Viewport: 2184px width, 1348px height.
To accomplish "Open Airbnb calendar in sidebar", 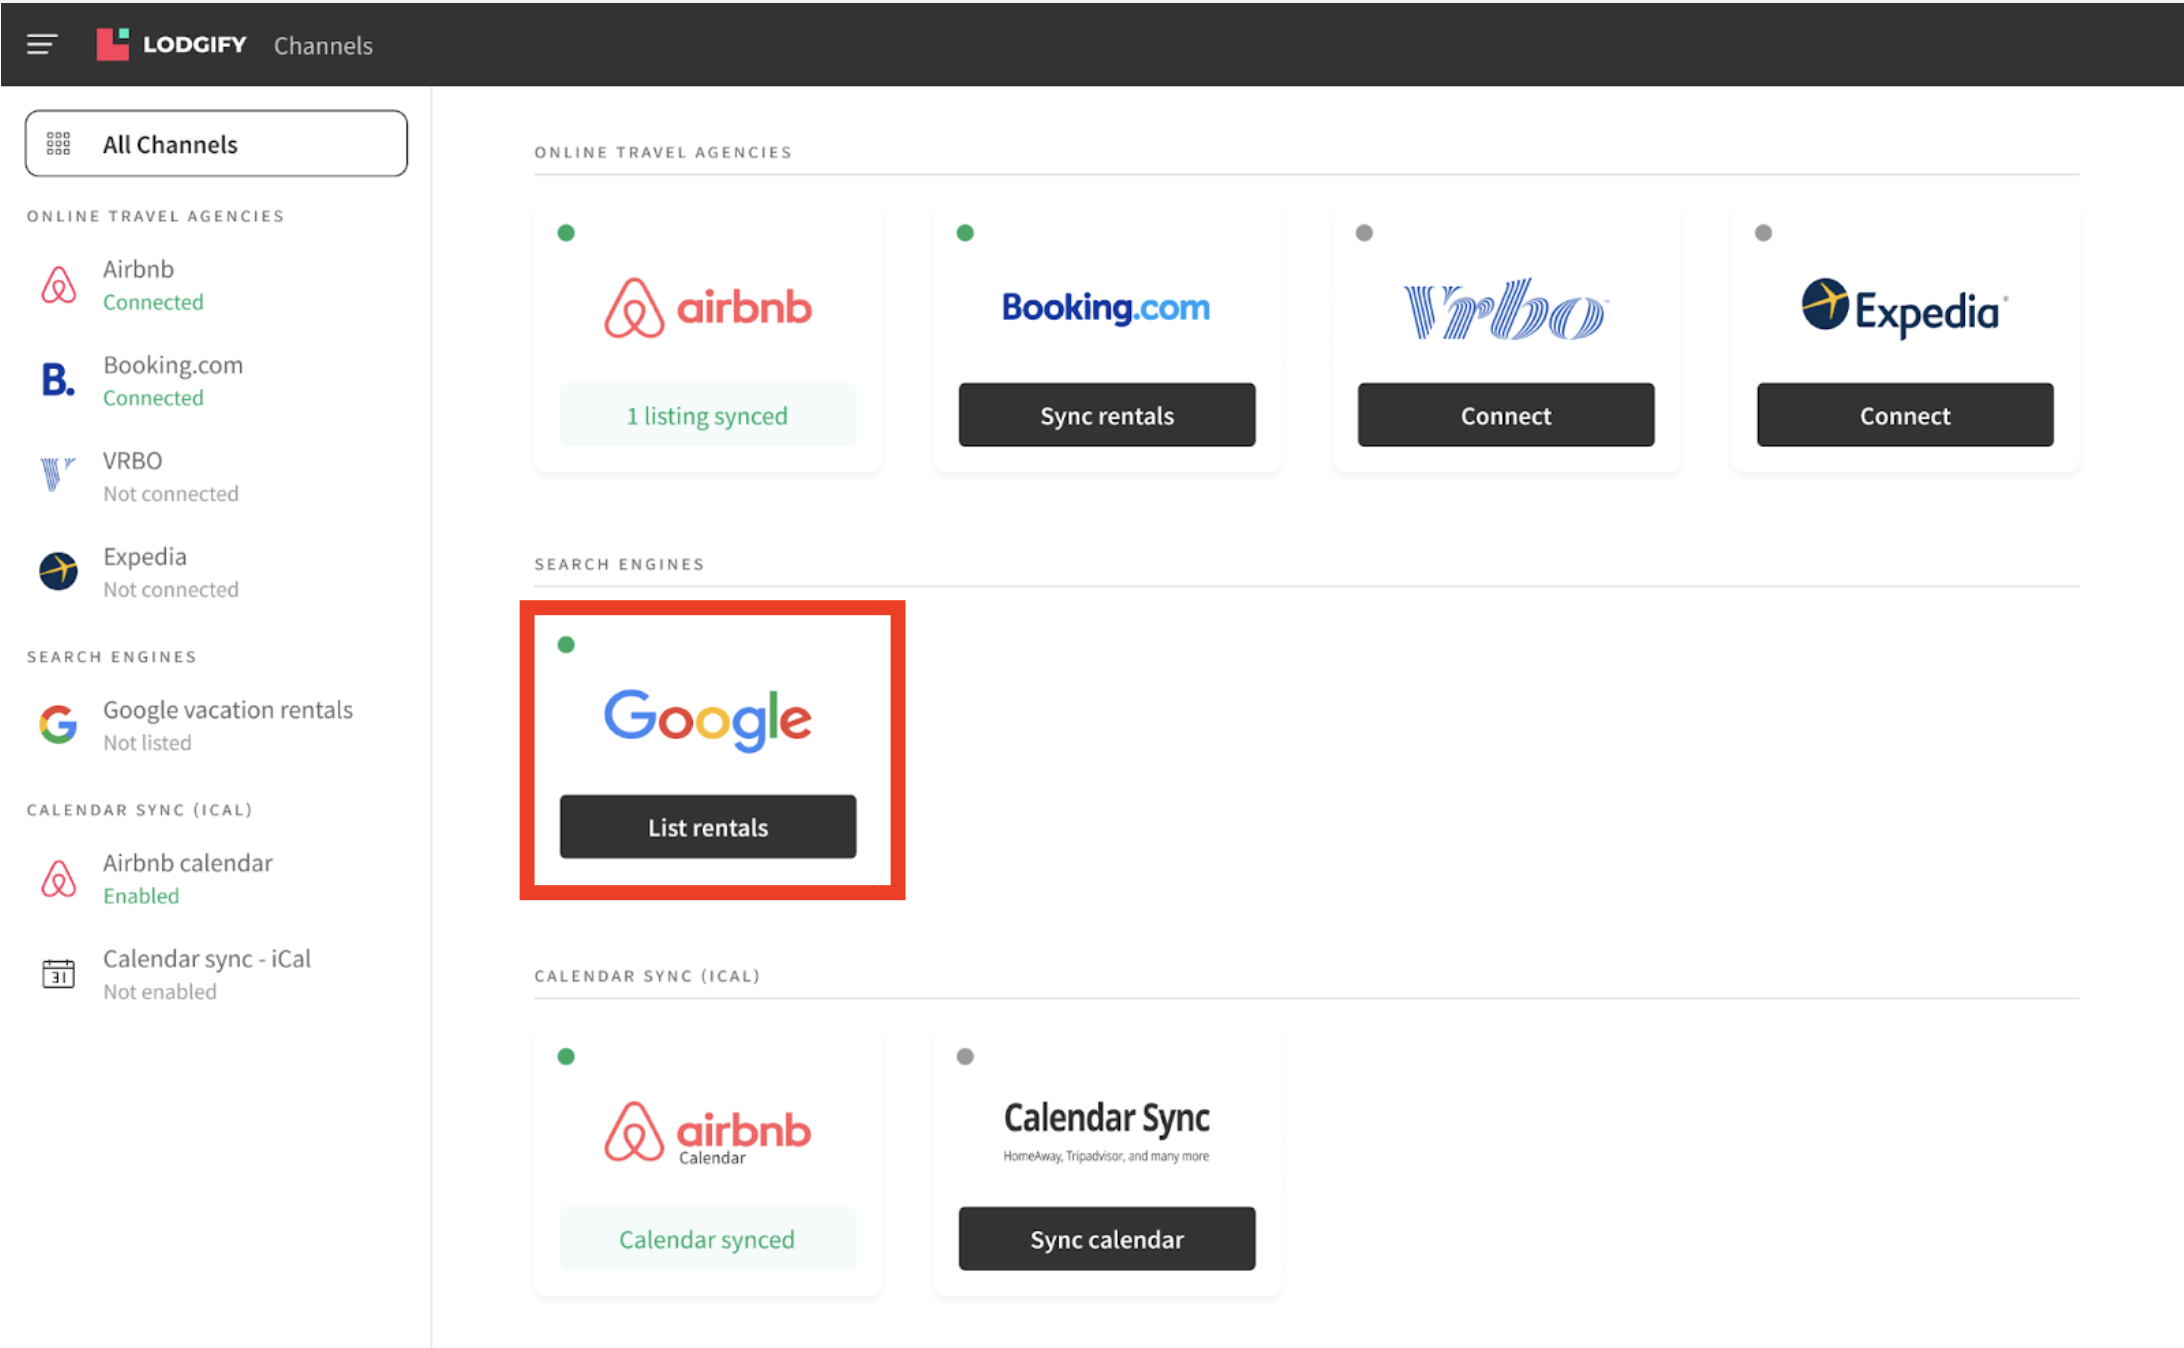I will pyautogui.click(x=216, y=878).
